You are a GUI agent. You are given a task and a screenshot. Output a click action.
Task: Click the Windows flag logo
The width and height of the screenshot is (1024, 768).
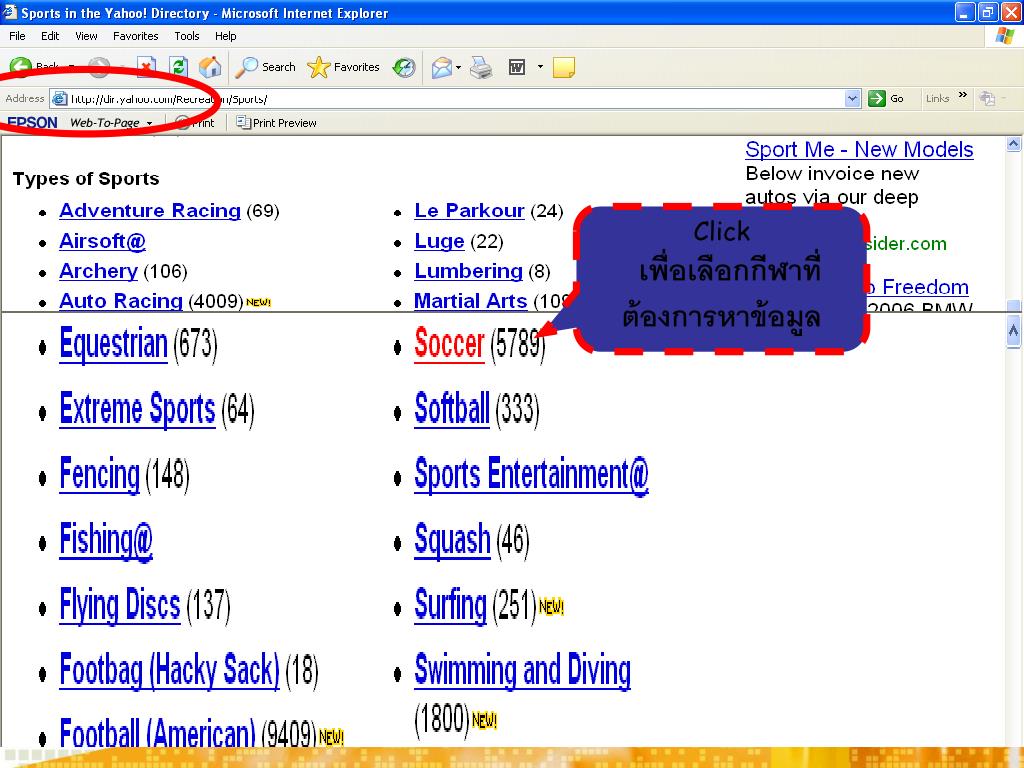click(1004, 36)
